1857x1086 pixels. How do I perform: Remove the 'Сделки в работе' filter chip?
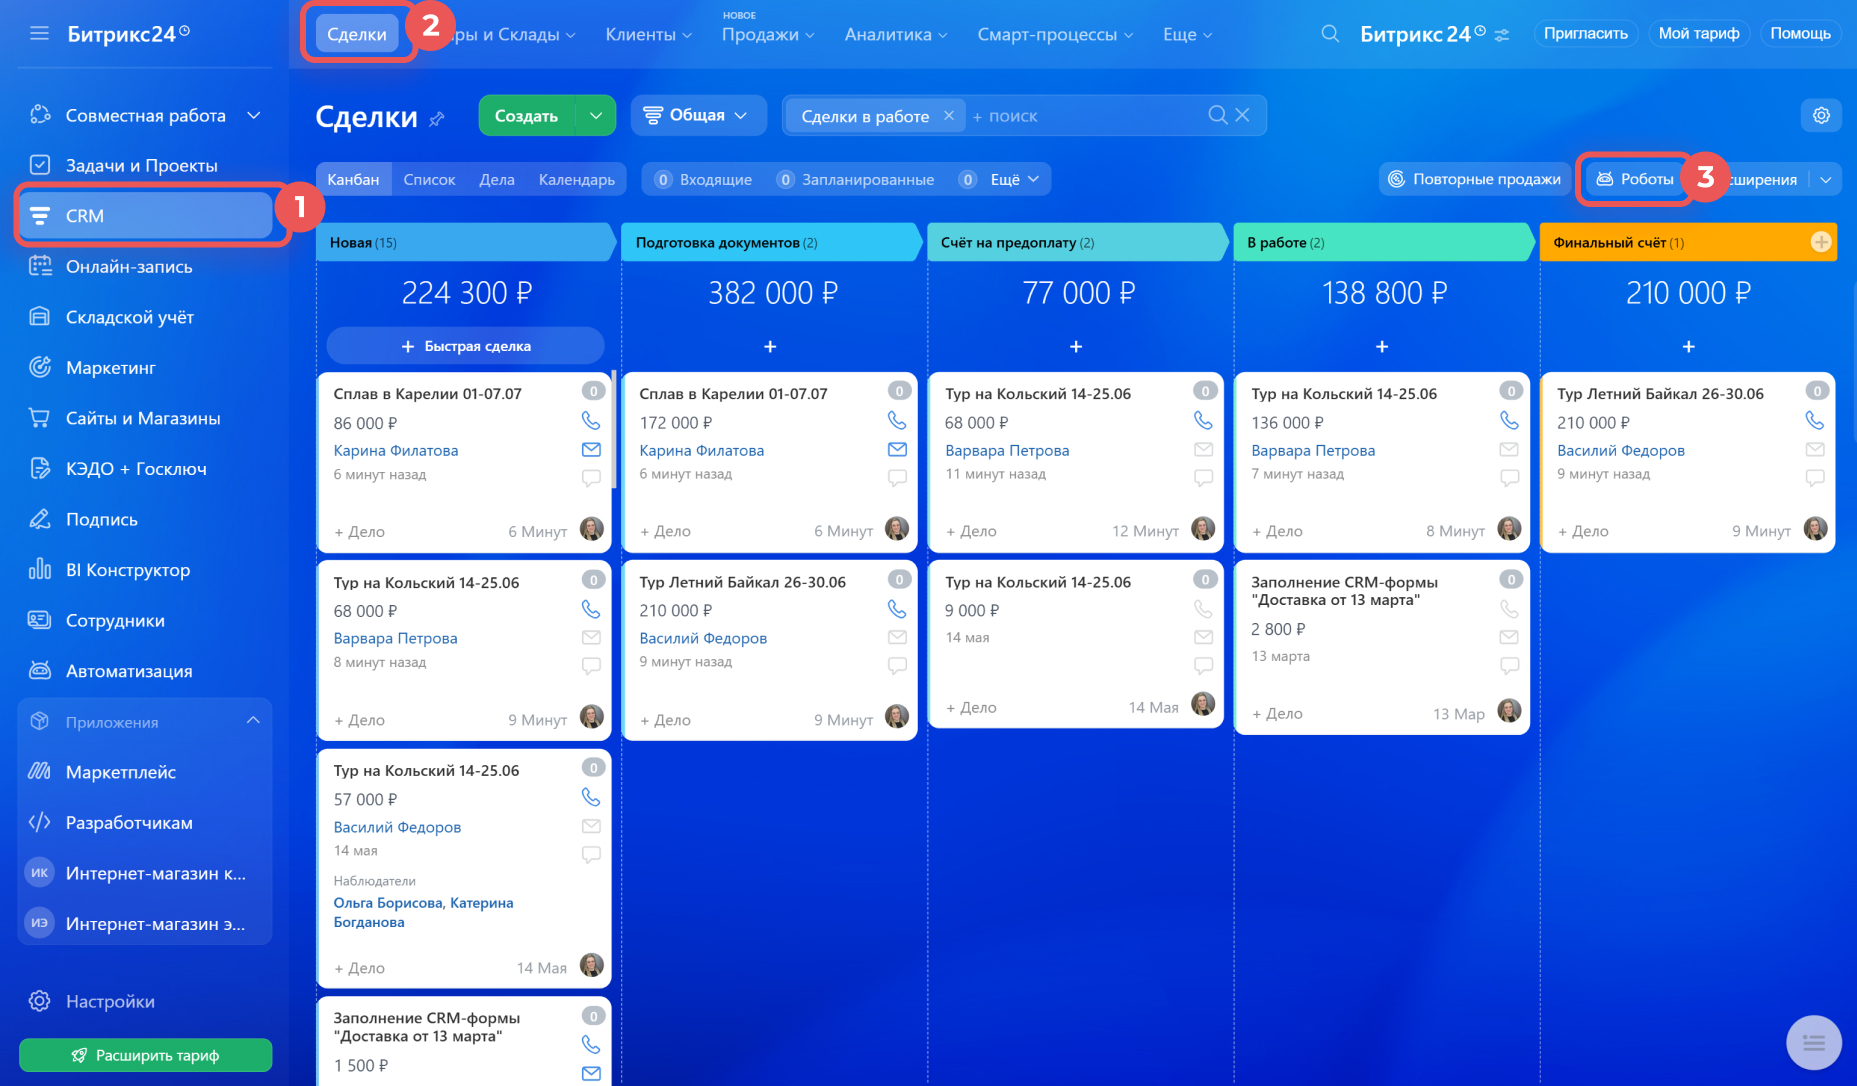949,116
